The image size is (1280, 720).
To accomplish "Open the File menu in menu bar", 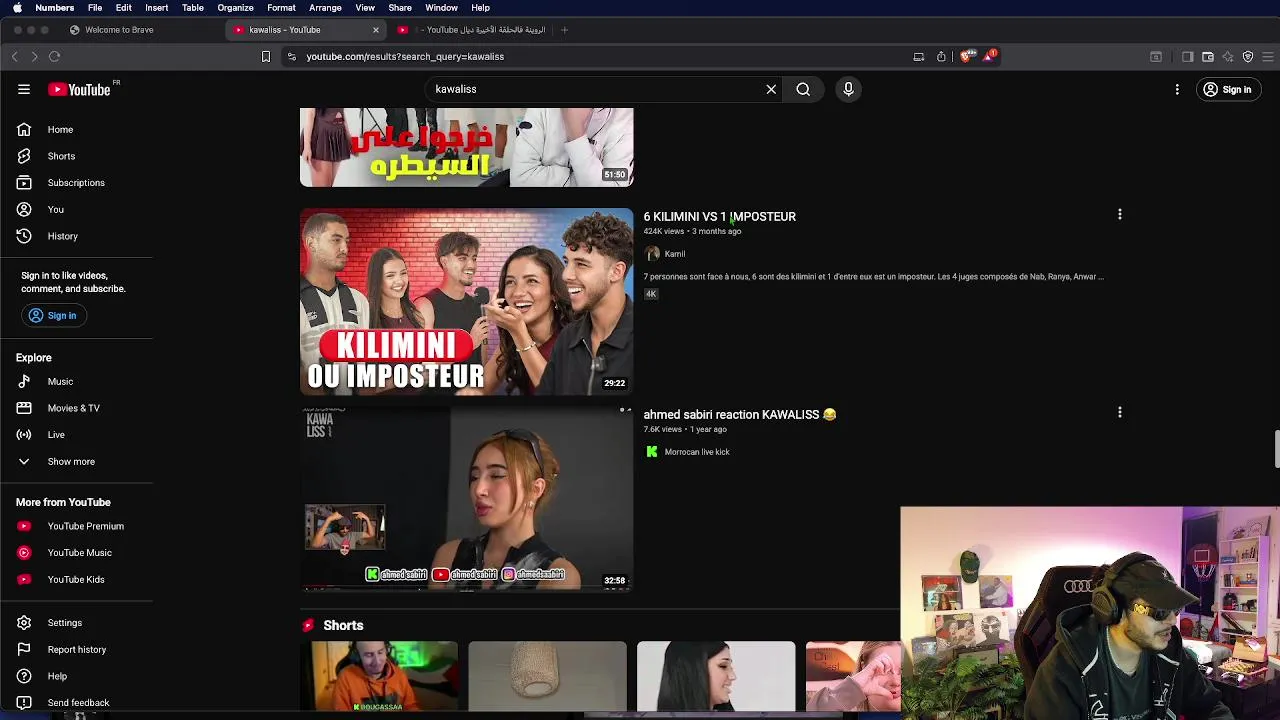I will [95, 8].
